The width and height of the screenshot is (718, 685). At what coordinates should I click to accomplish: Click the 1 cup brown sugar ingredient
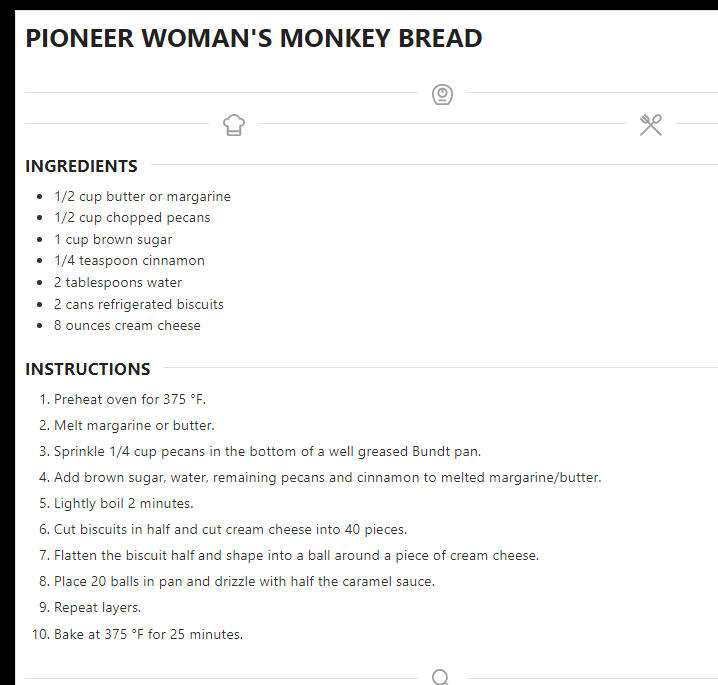(113, 239)
